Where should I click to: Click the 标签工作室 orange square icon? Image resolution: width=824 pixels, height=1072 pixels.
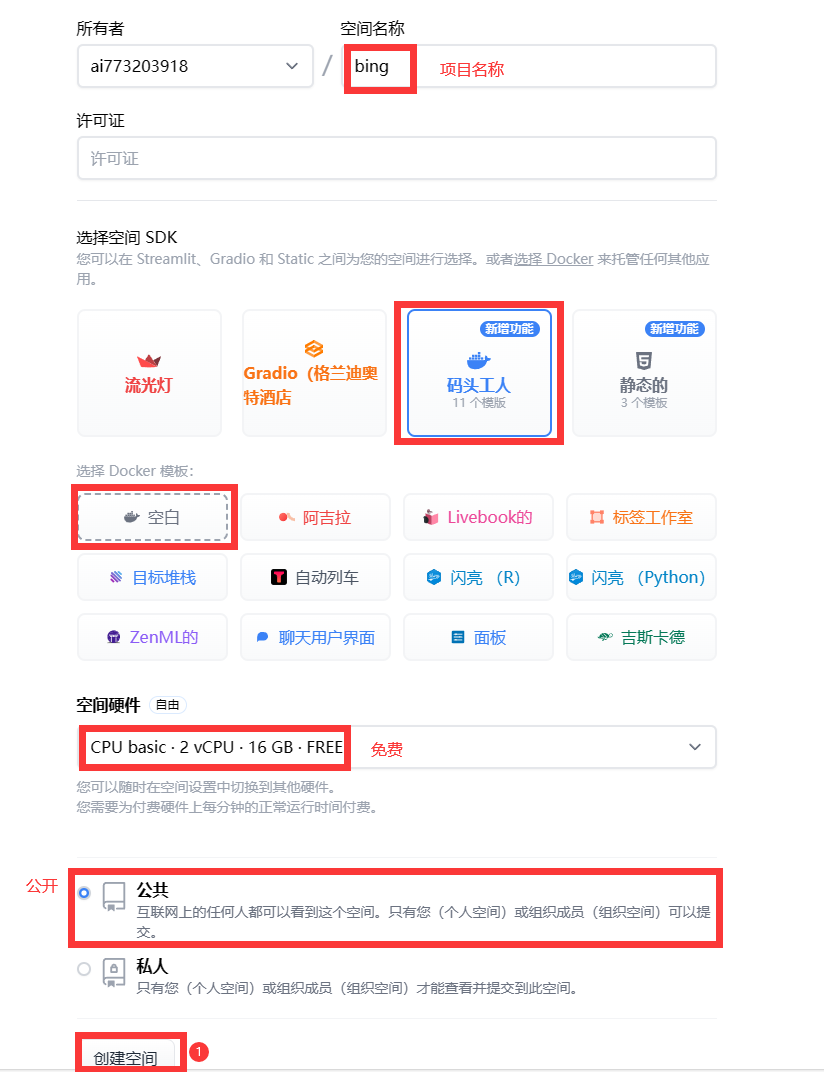tap(597, 517)
